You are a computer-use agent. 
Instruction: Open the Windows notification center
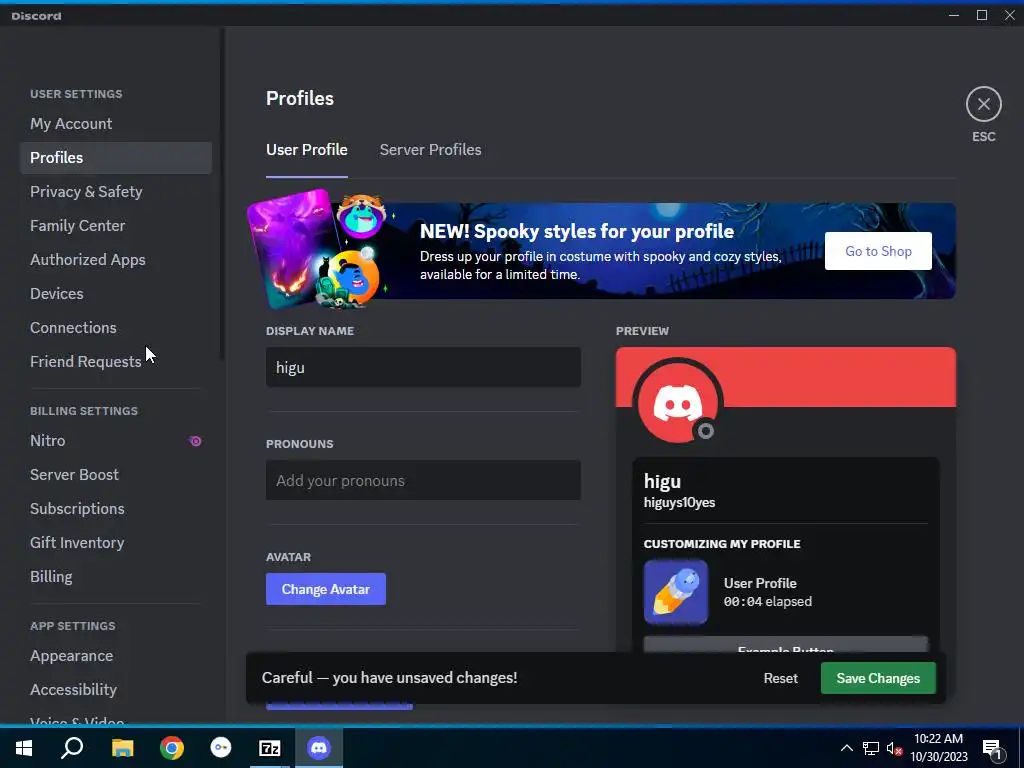[993, 748]
